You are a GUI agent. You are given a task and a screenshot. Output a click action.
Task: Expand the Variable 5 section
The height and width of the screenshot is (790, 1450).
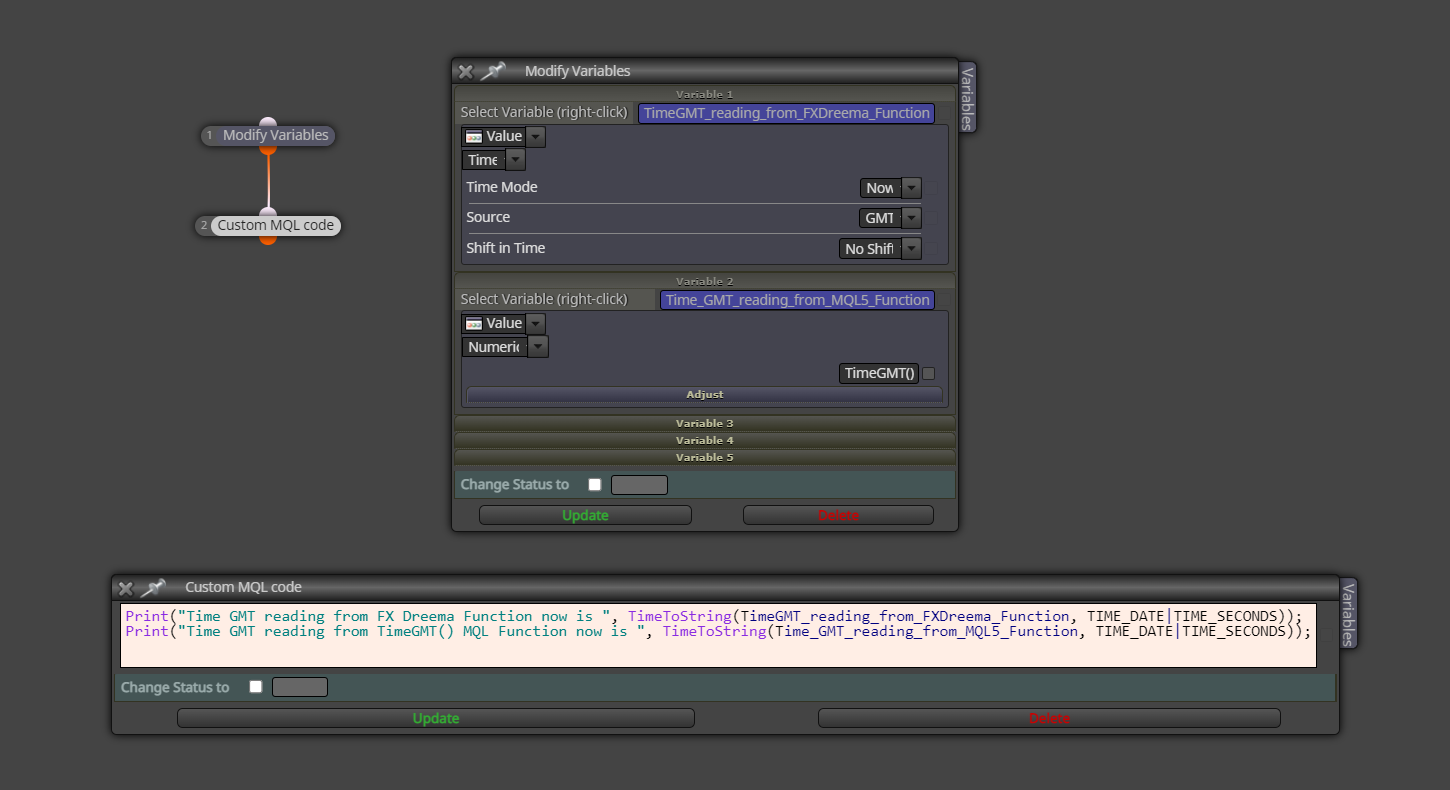click(705, 457)
